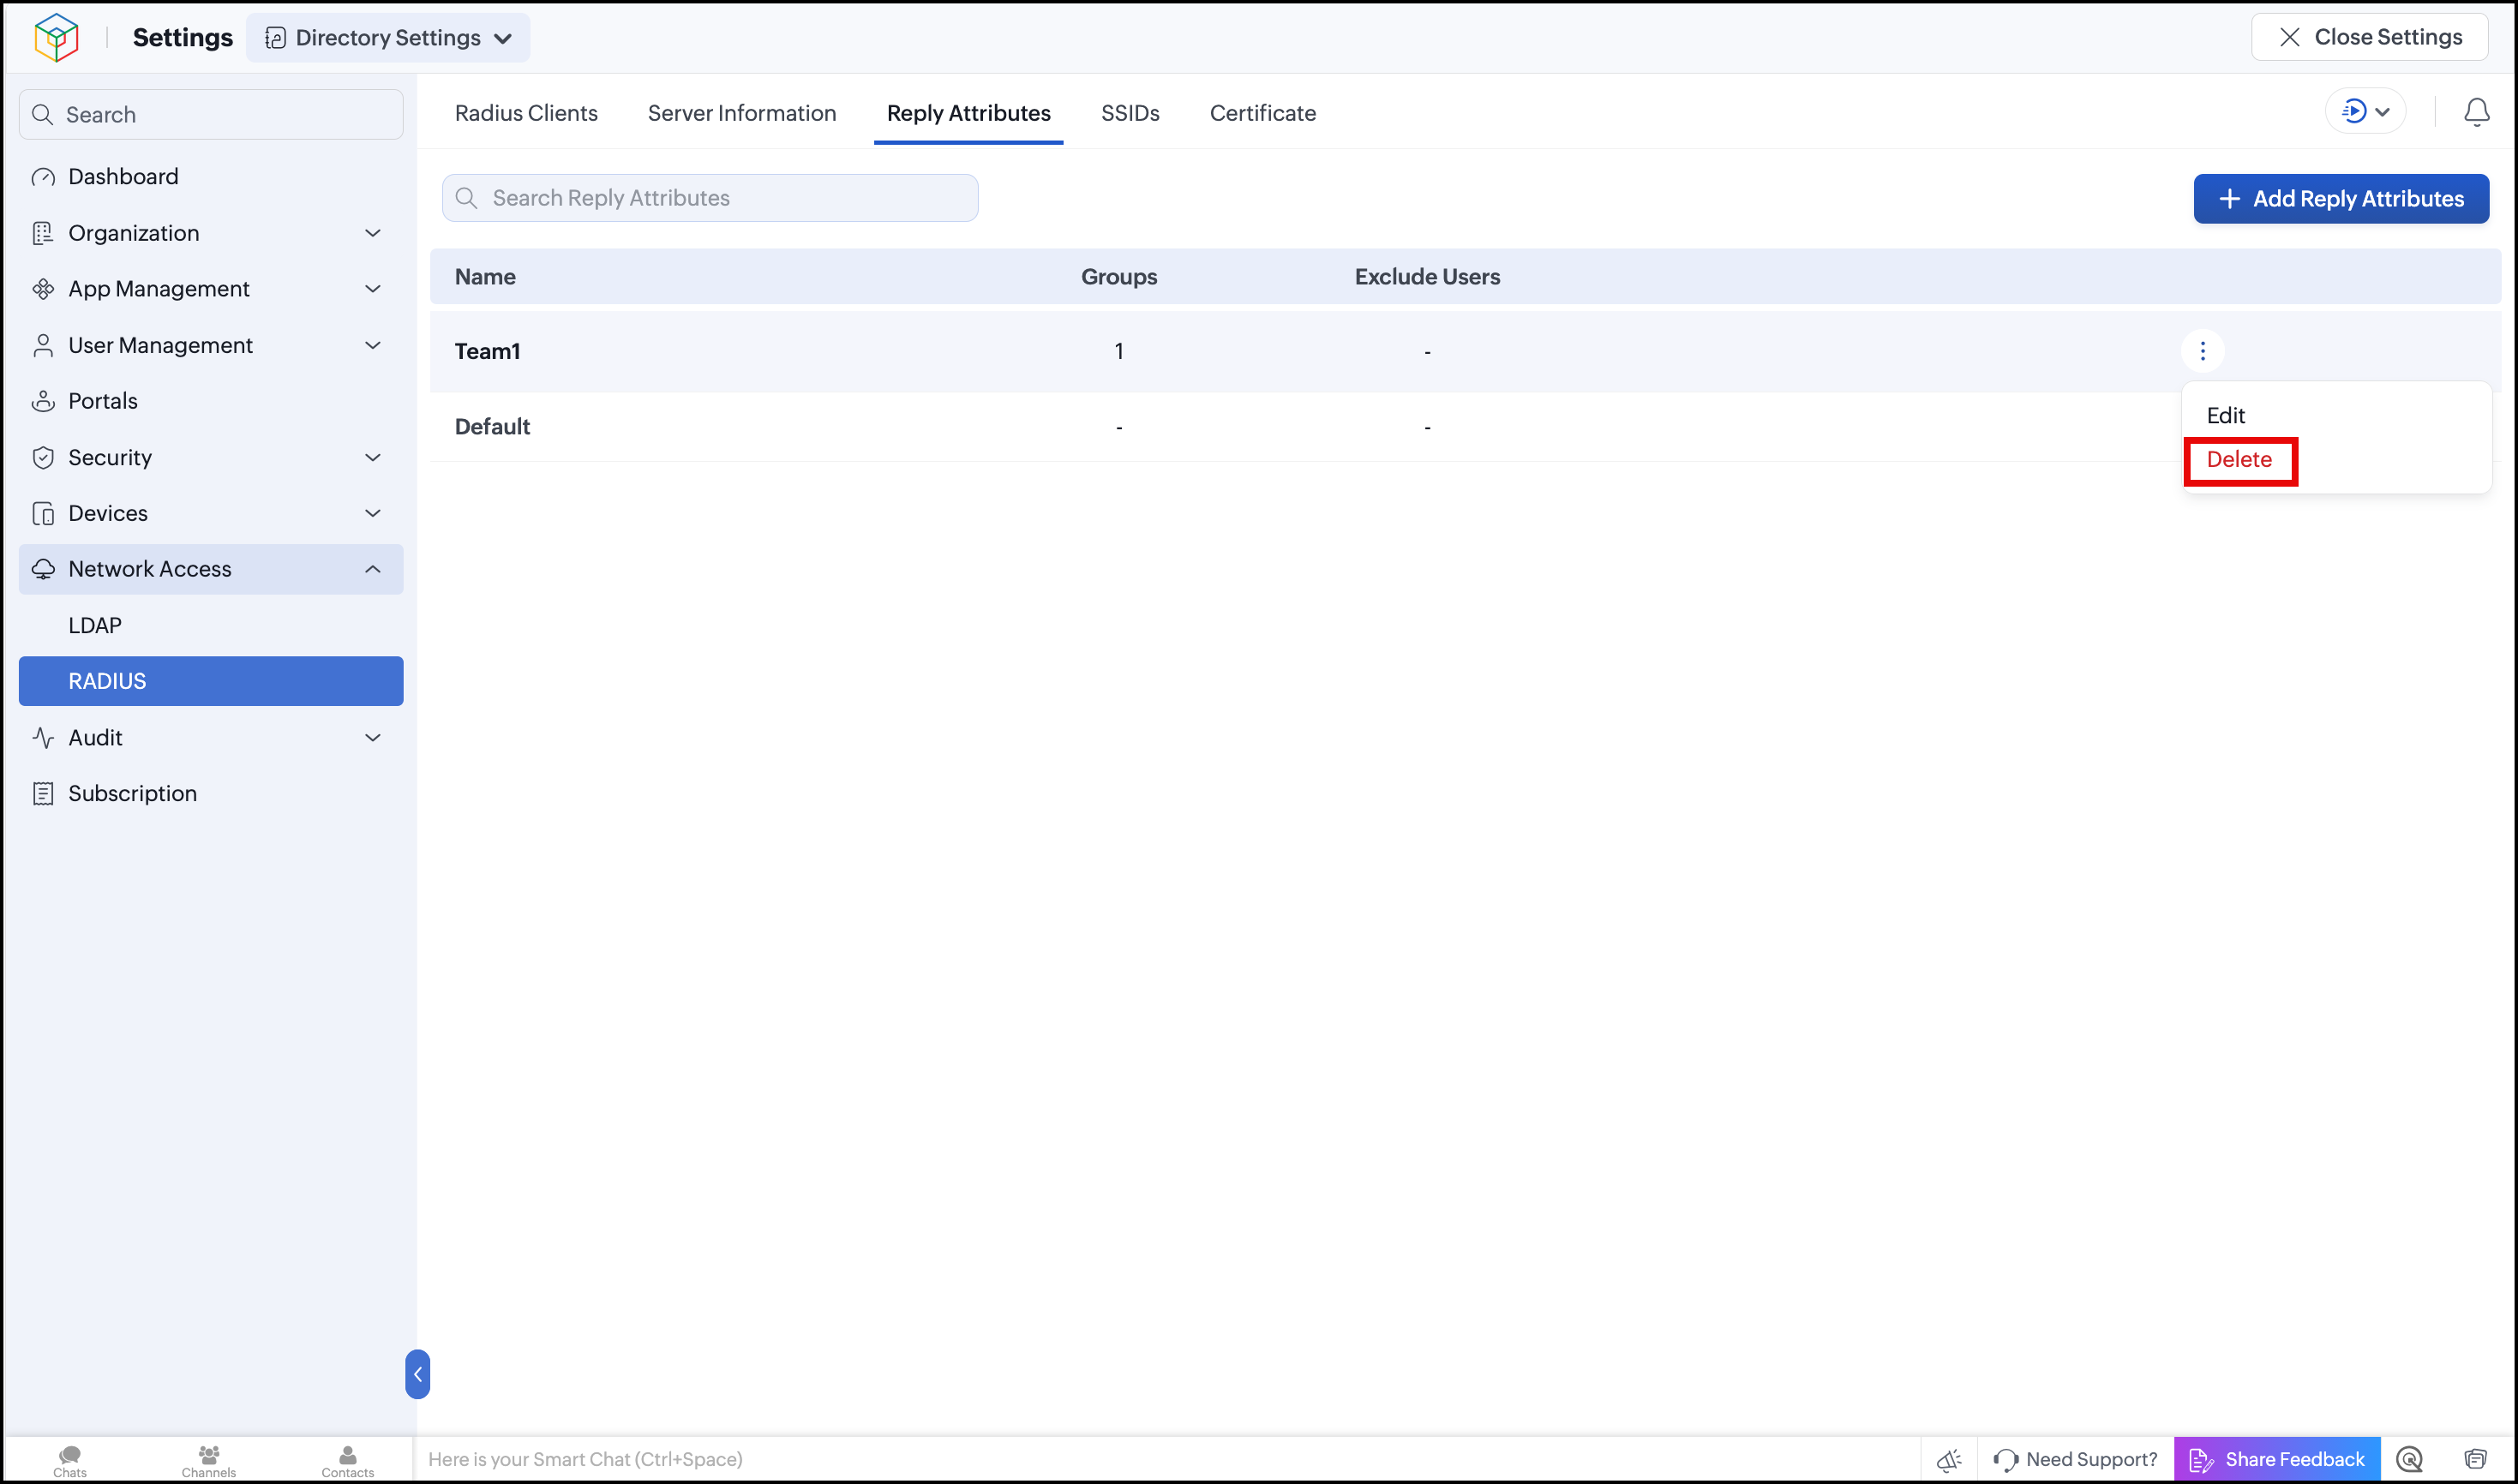The height and width of the screenshot is (1484, 2518).
Task: Click the Audit pulse icon
Action: click(43, 738)
